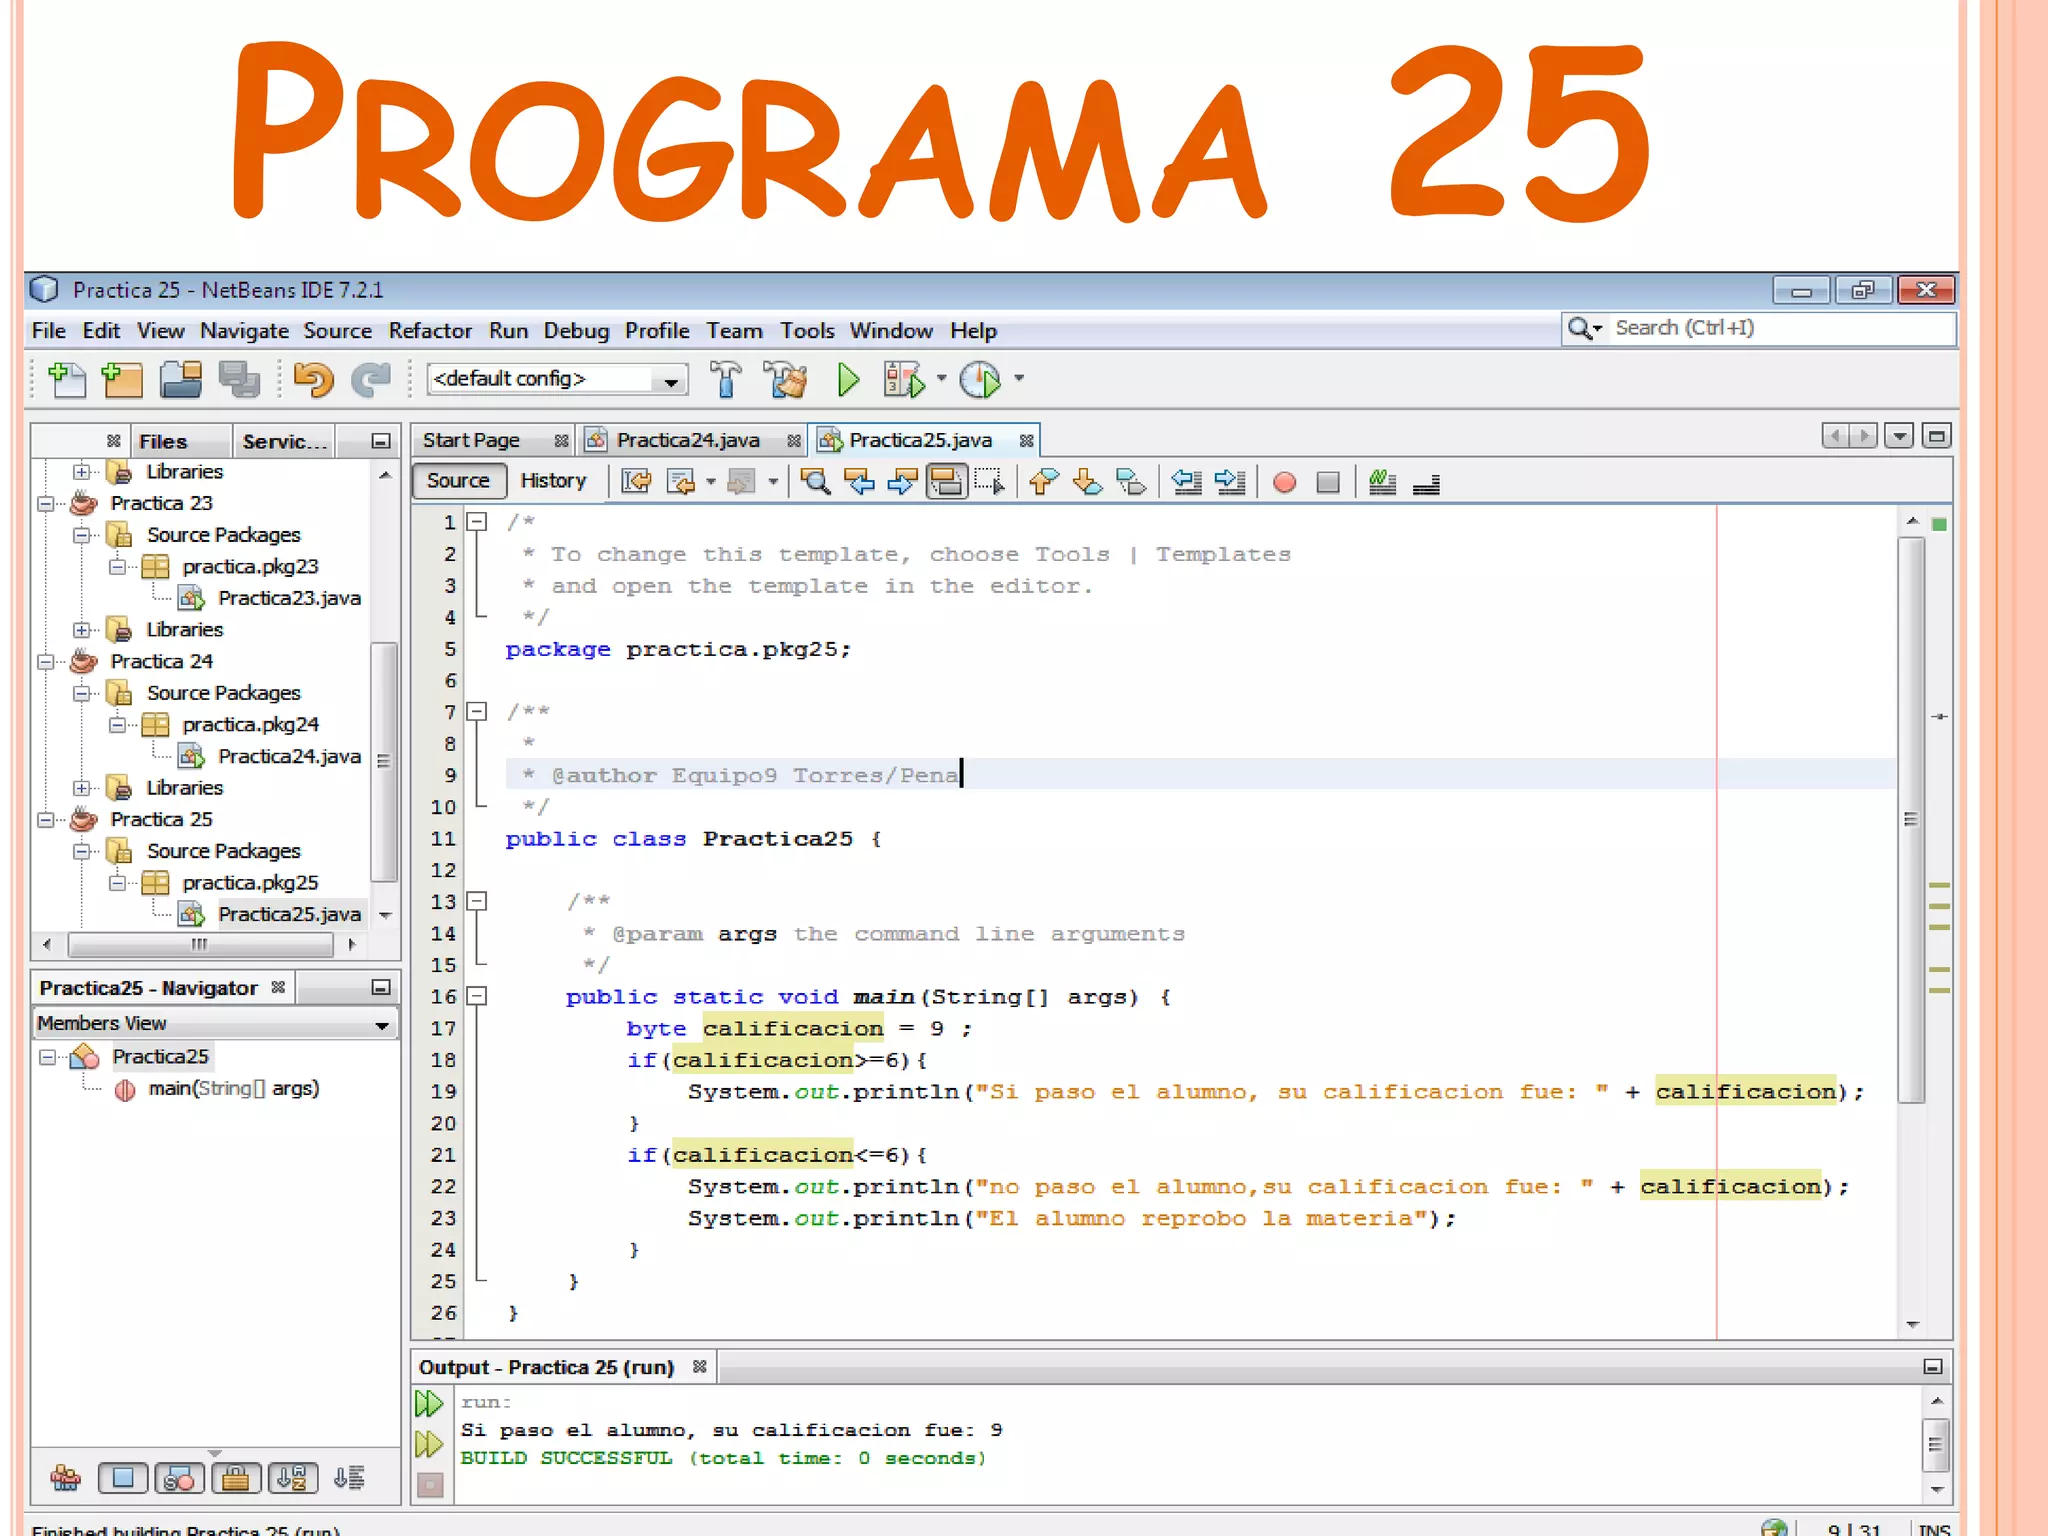Click the Profile Project clock icon
This screenshot has height=1536, width=2048.
[x=980, y=380]
